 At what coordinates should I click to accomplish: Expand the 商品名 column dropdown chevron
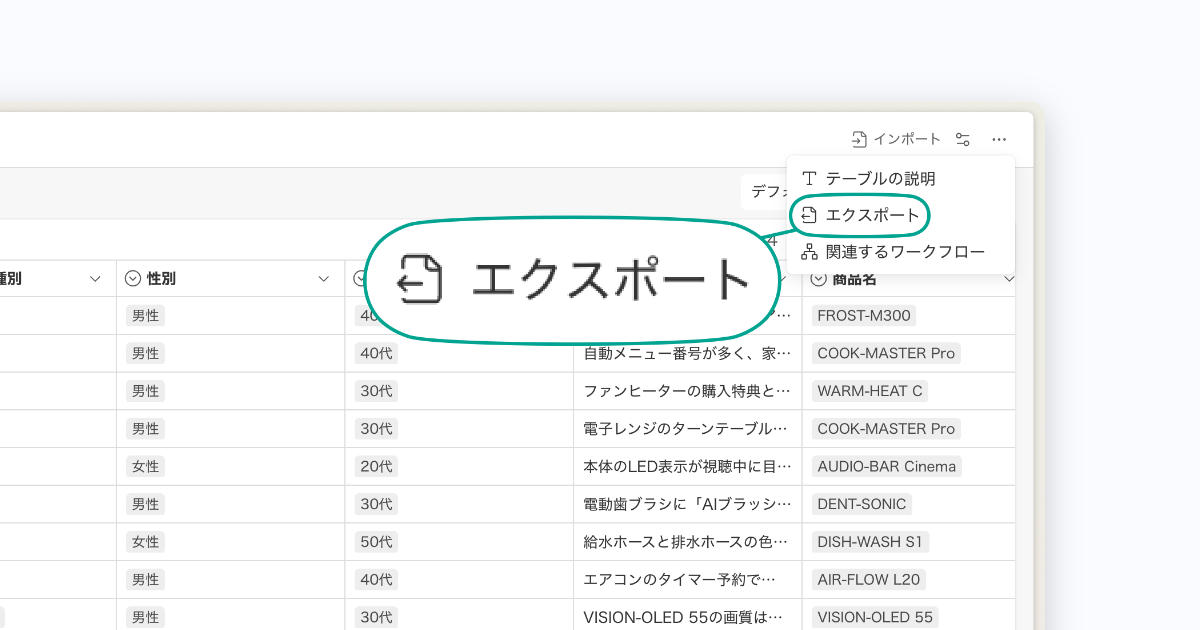(x=1008, y=279)
